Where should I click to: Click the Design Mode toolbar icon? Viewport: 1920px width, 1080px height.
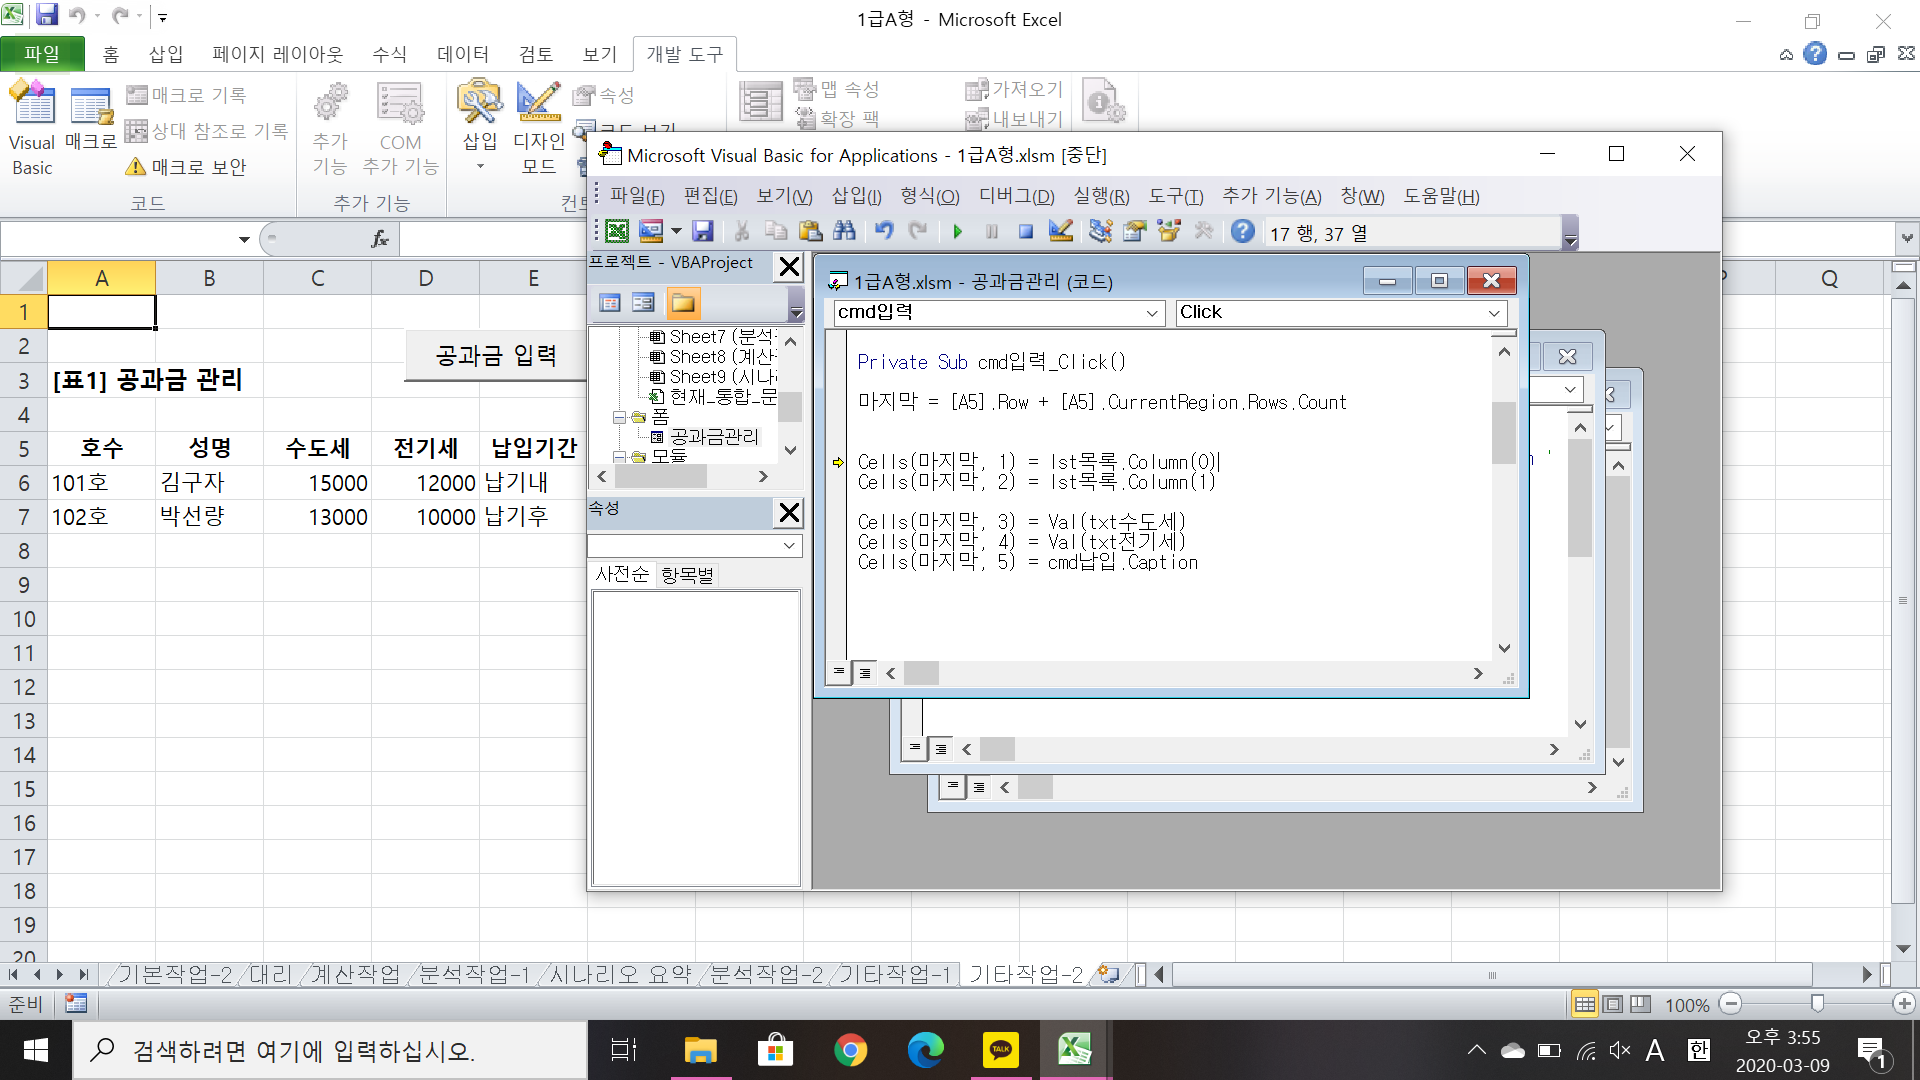[1061, 232]
